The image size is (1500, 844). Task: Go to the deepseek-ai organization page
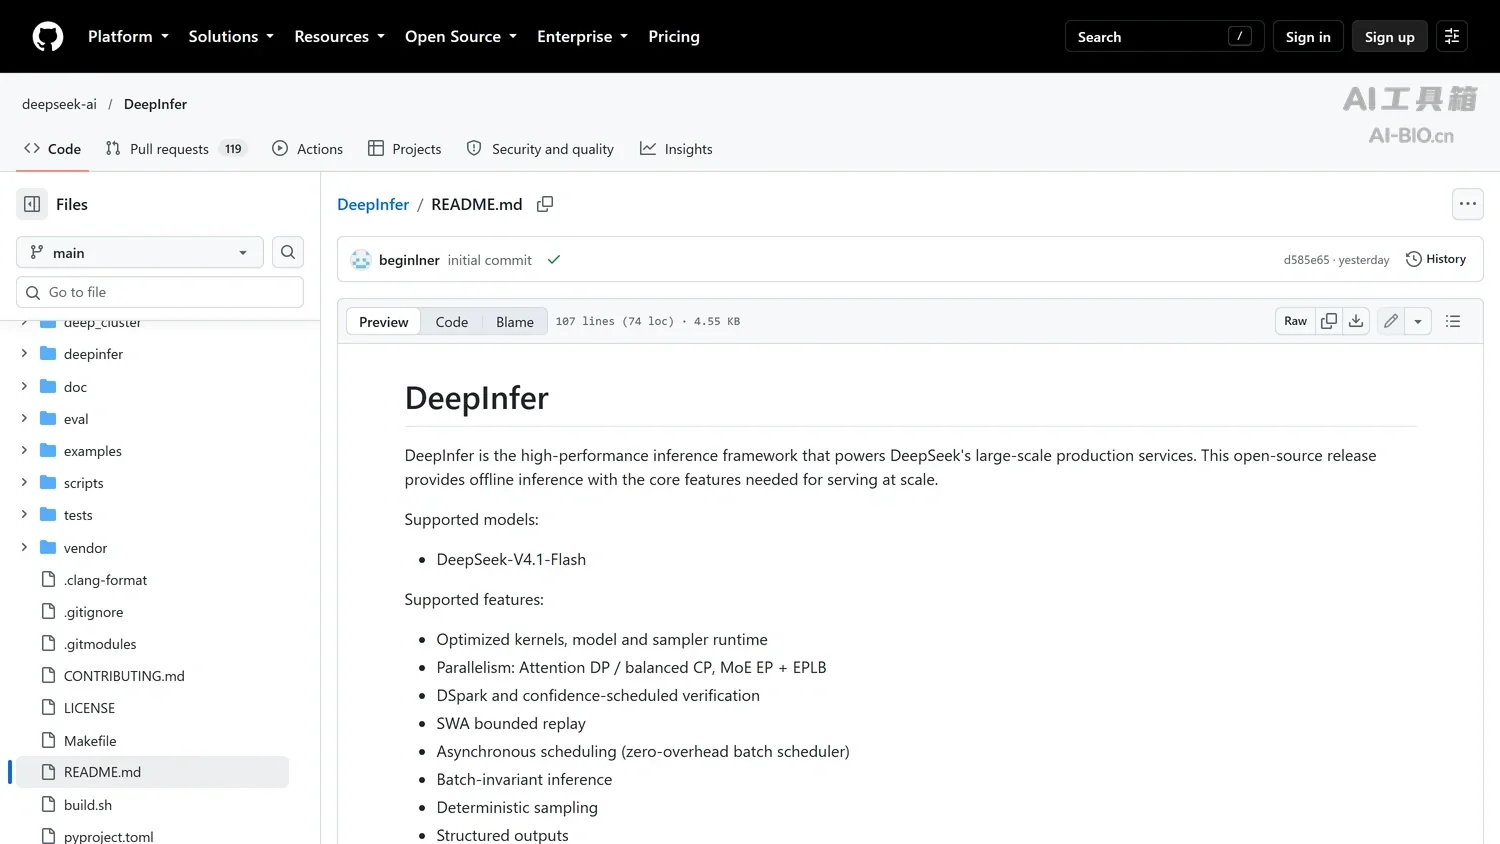[x=60, y=104]
